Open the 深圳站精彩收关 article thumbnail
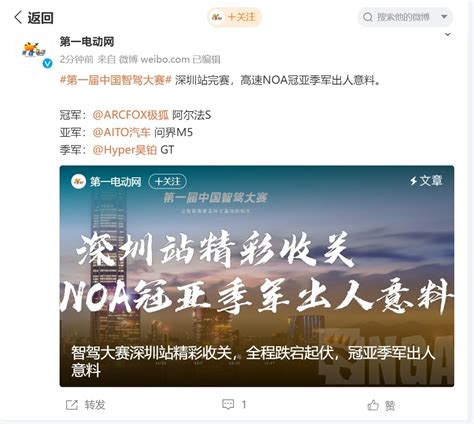This screenshot has height=424, width=474. tap(257, 276)
